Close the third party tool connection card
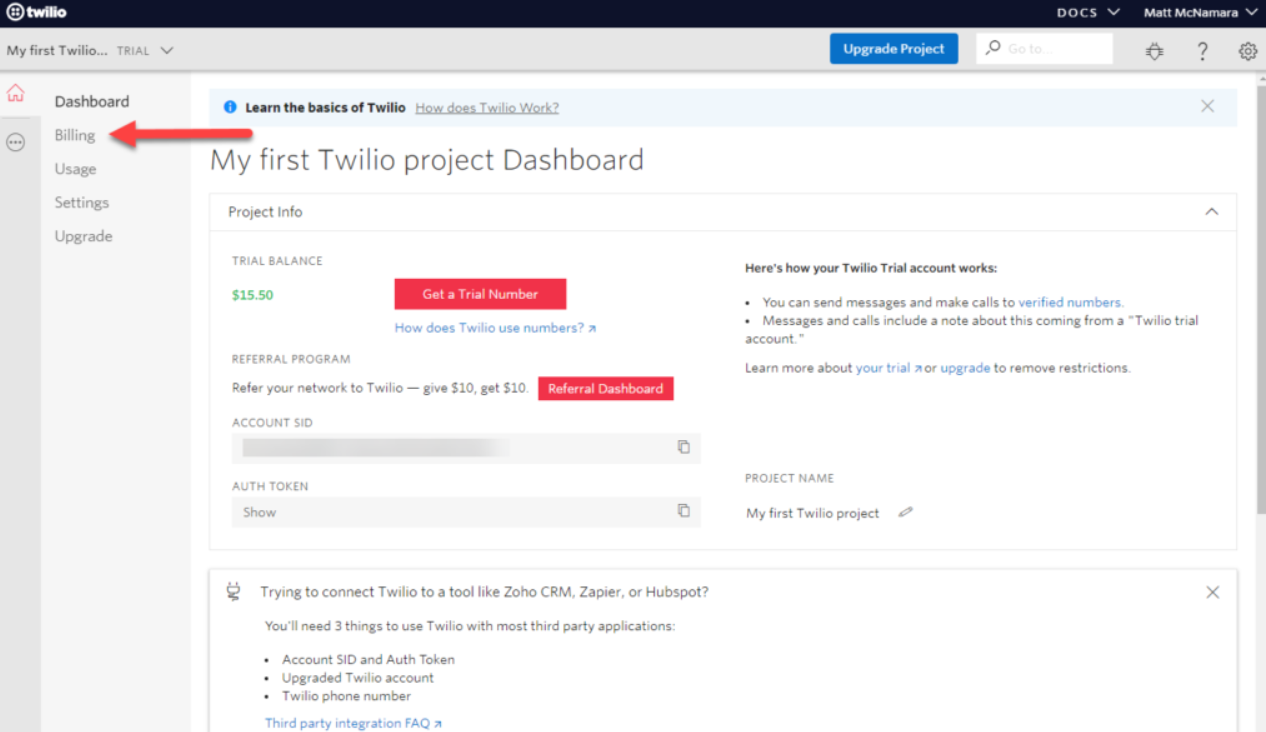The image size is (1266, 732). [1213, 592]
